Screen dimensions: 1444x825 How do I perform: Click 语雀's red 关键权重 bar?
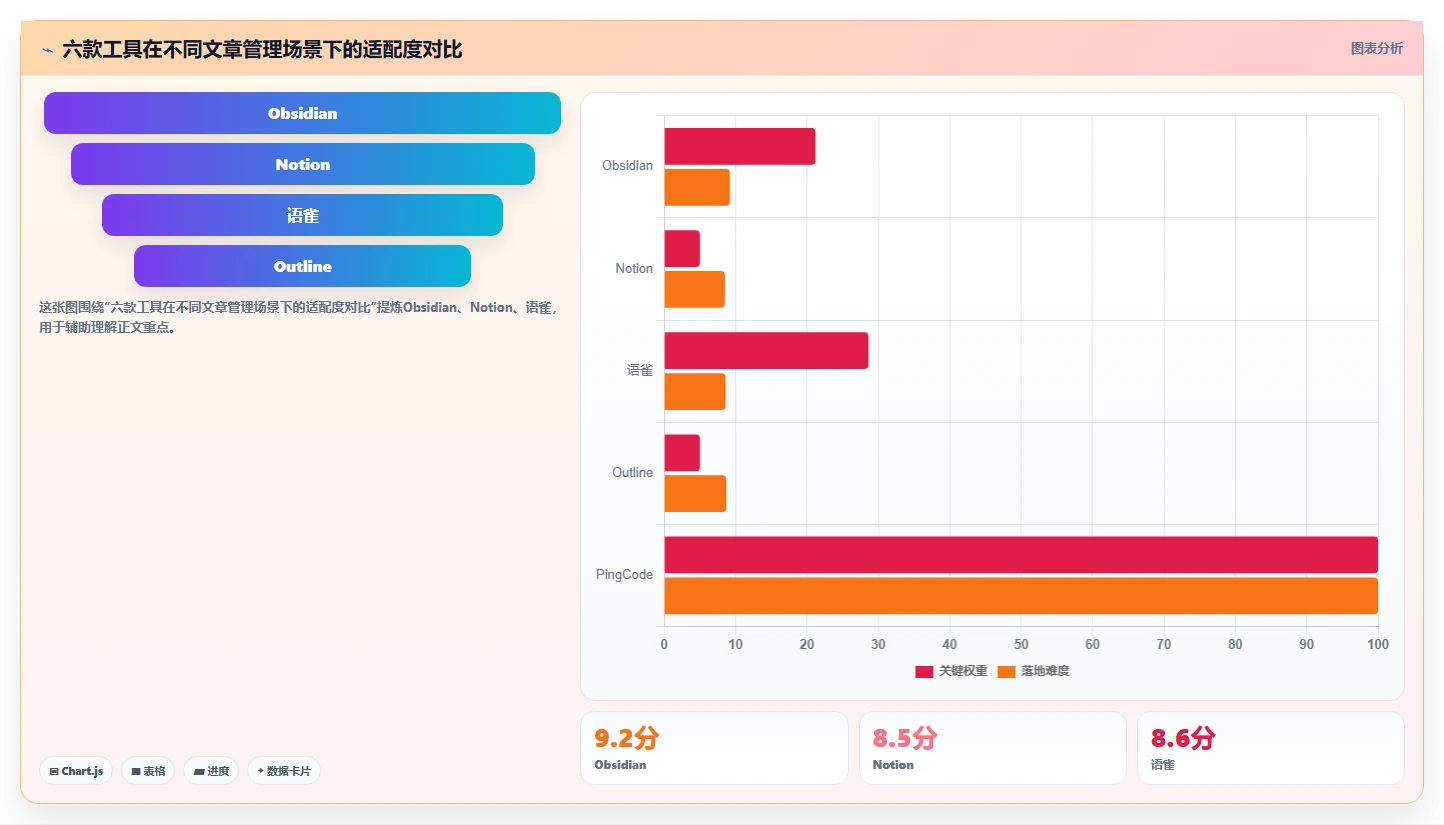(766, 350)
